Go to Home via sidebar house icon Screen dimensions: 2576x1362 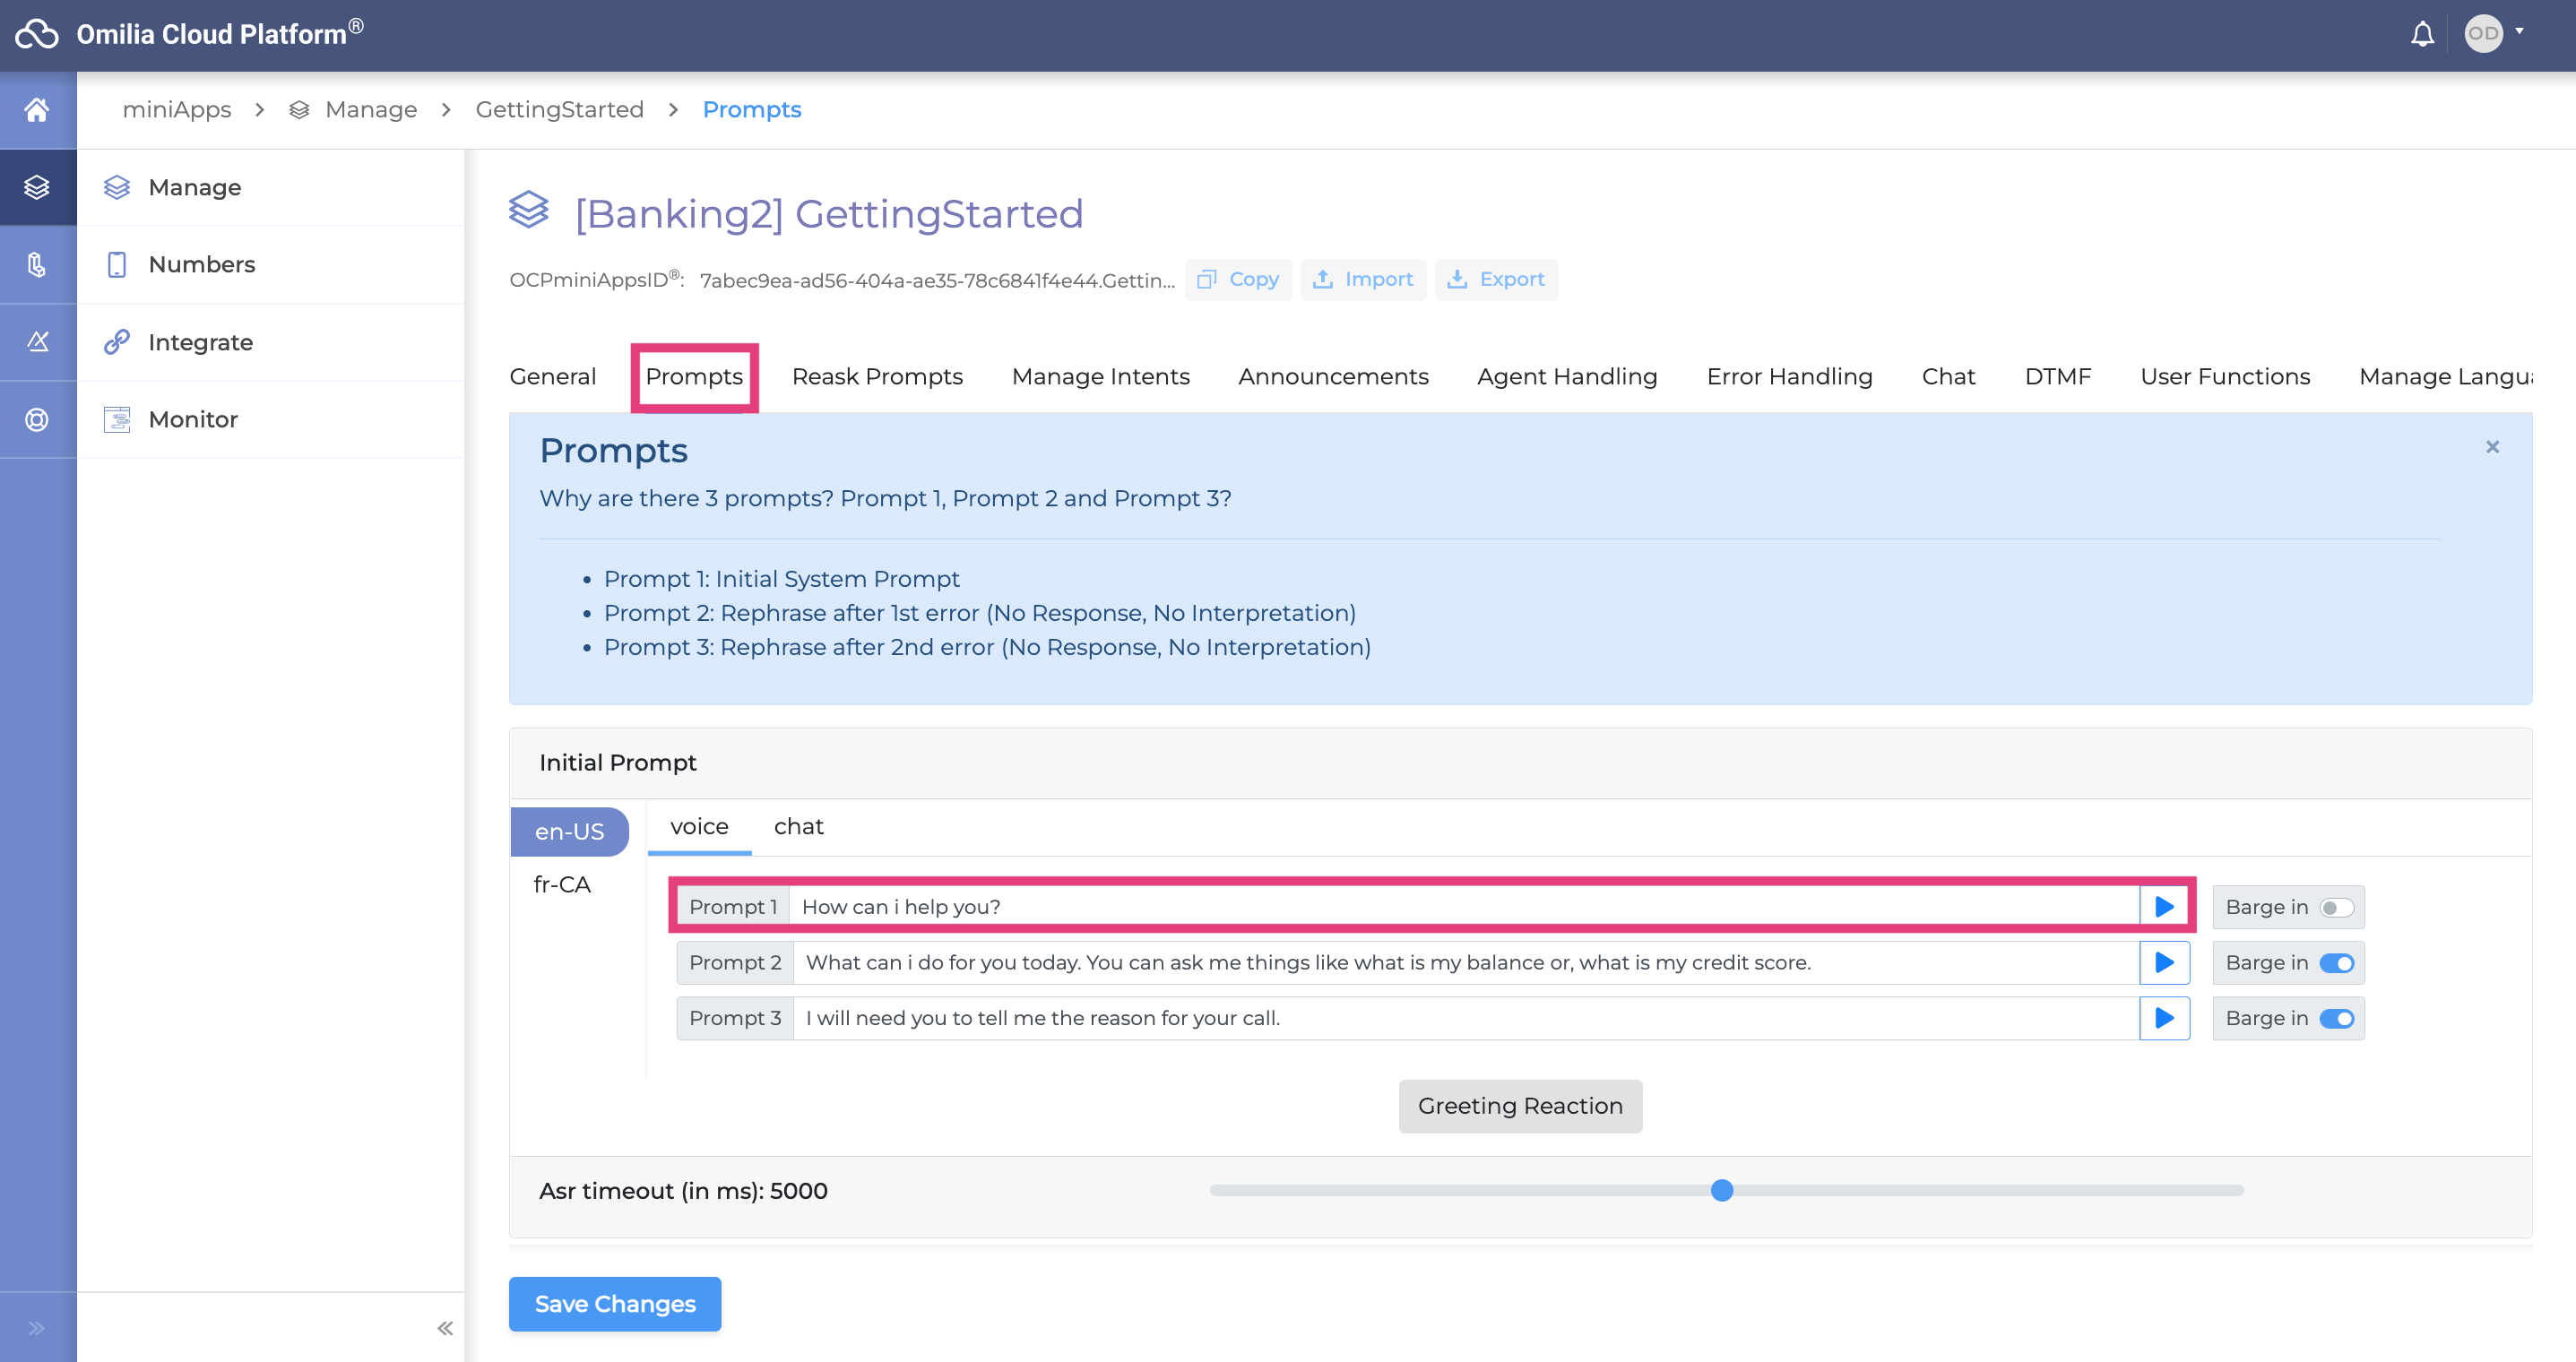click(x=37, y=109)
